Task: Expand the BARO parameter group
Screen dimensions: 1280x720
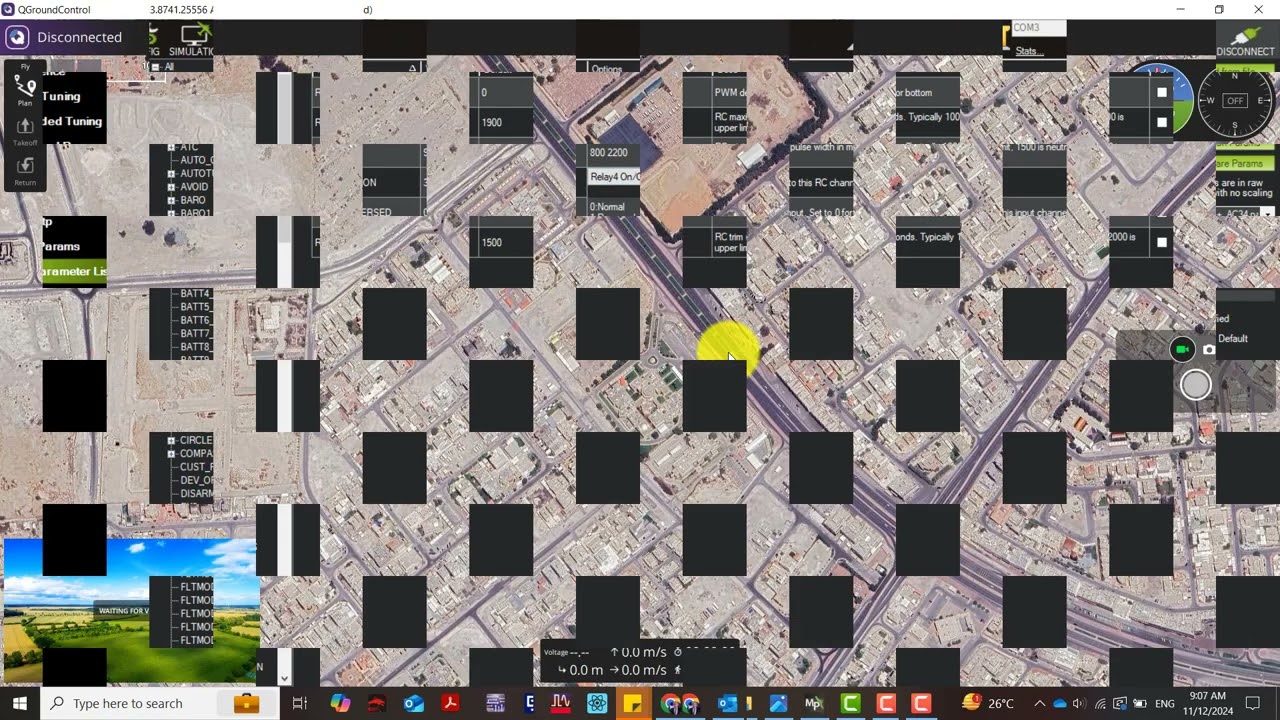Action: (172, 200)
